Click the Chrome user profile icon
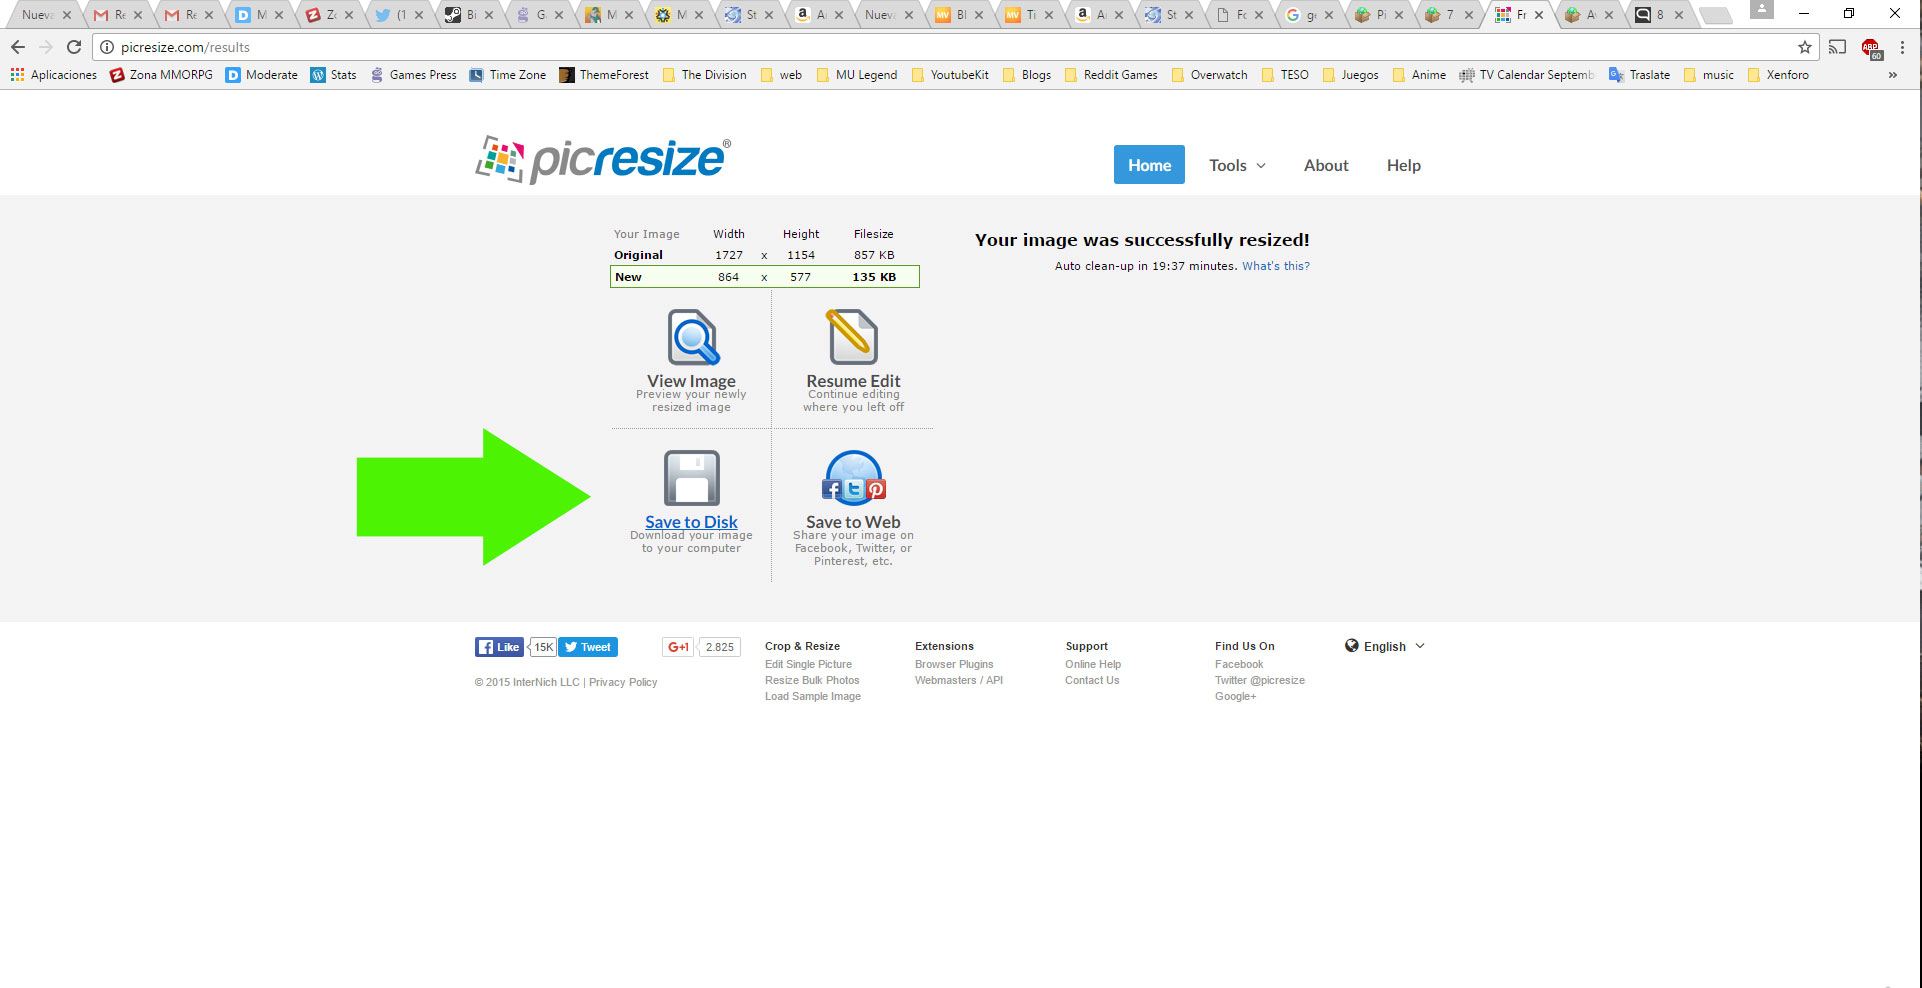1922x988 pixels. tap(1762, 10)
